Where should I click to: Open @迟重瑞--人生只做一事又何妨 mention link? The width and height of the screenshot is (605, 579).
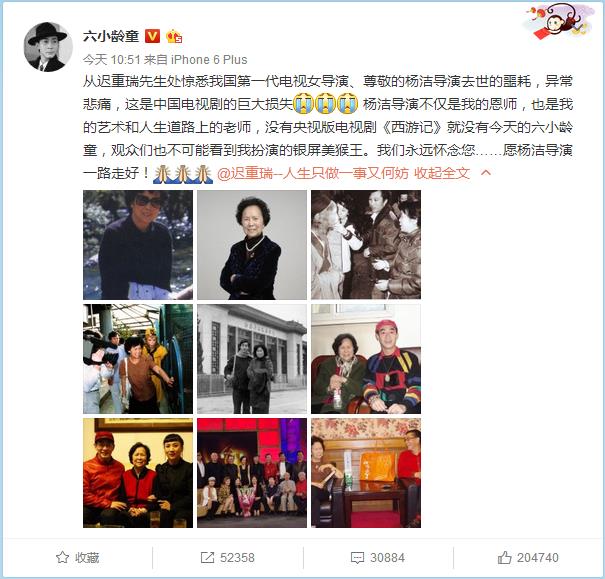[x=313, y=173]
